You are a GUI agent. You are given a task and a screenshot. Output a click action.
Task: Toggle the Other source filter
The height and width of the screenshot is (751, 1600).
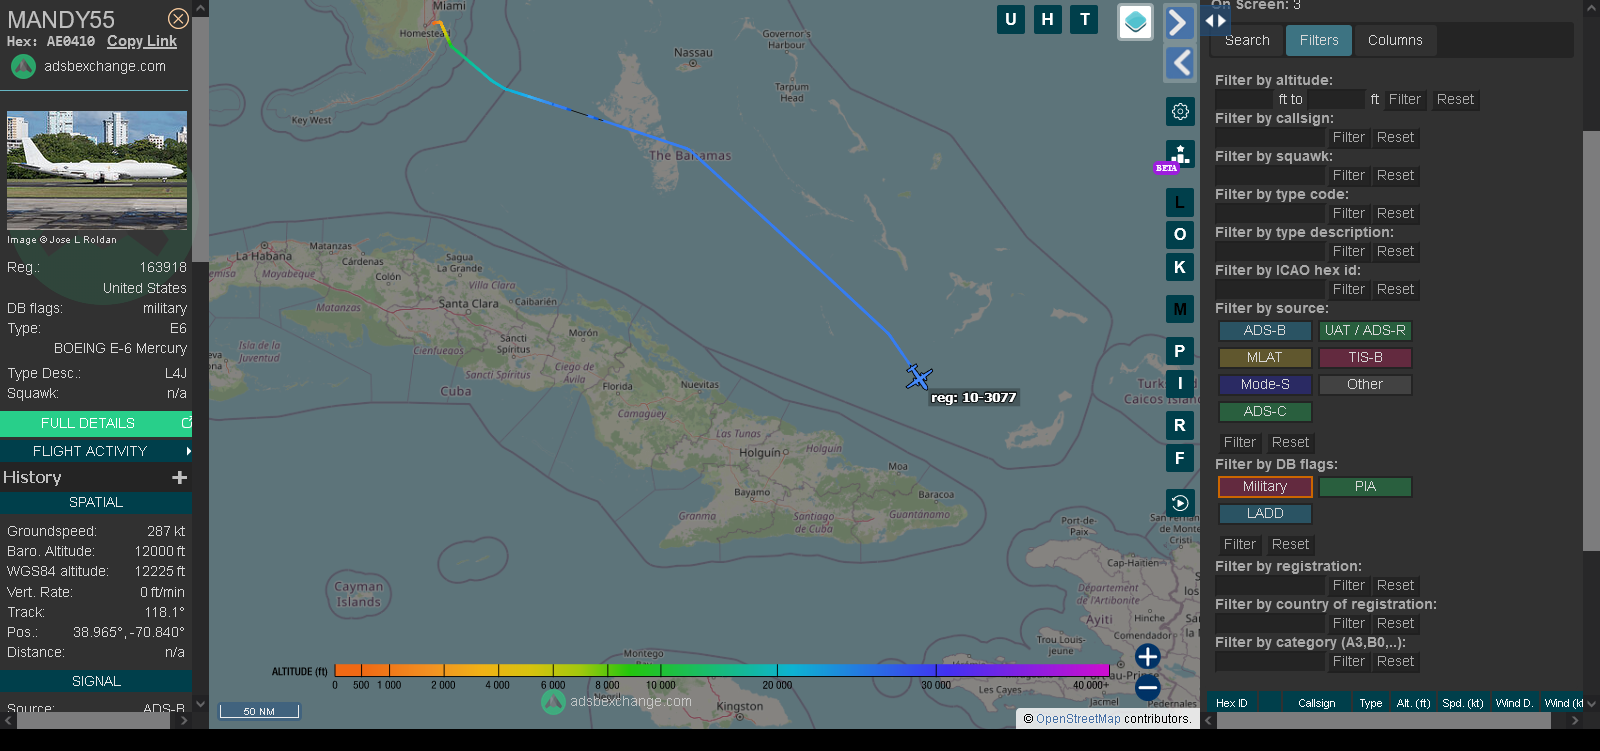point(1365,385)
